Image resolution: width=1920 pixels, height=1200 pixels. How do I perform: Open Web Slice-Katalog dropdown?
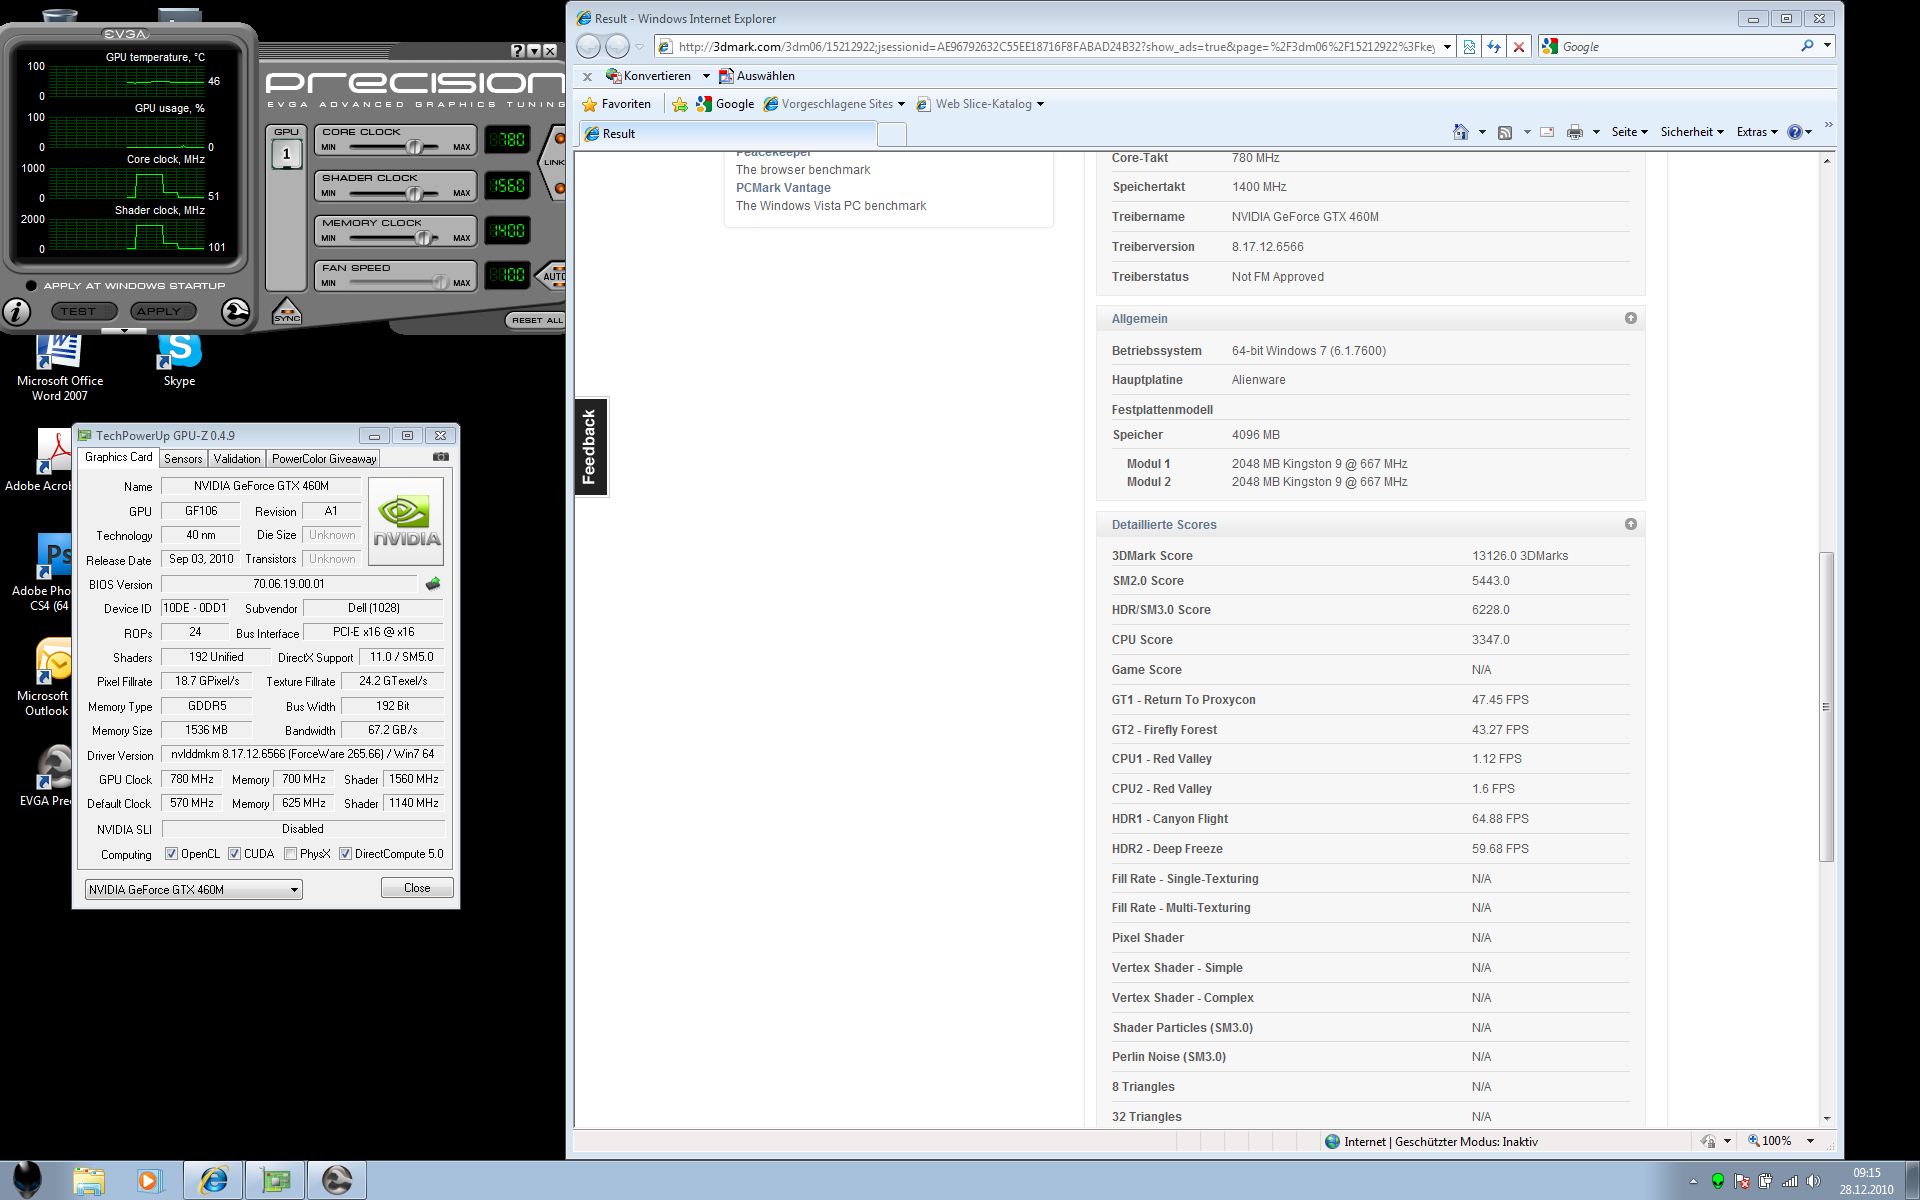click(1040, 104)
